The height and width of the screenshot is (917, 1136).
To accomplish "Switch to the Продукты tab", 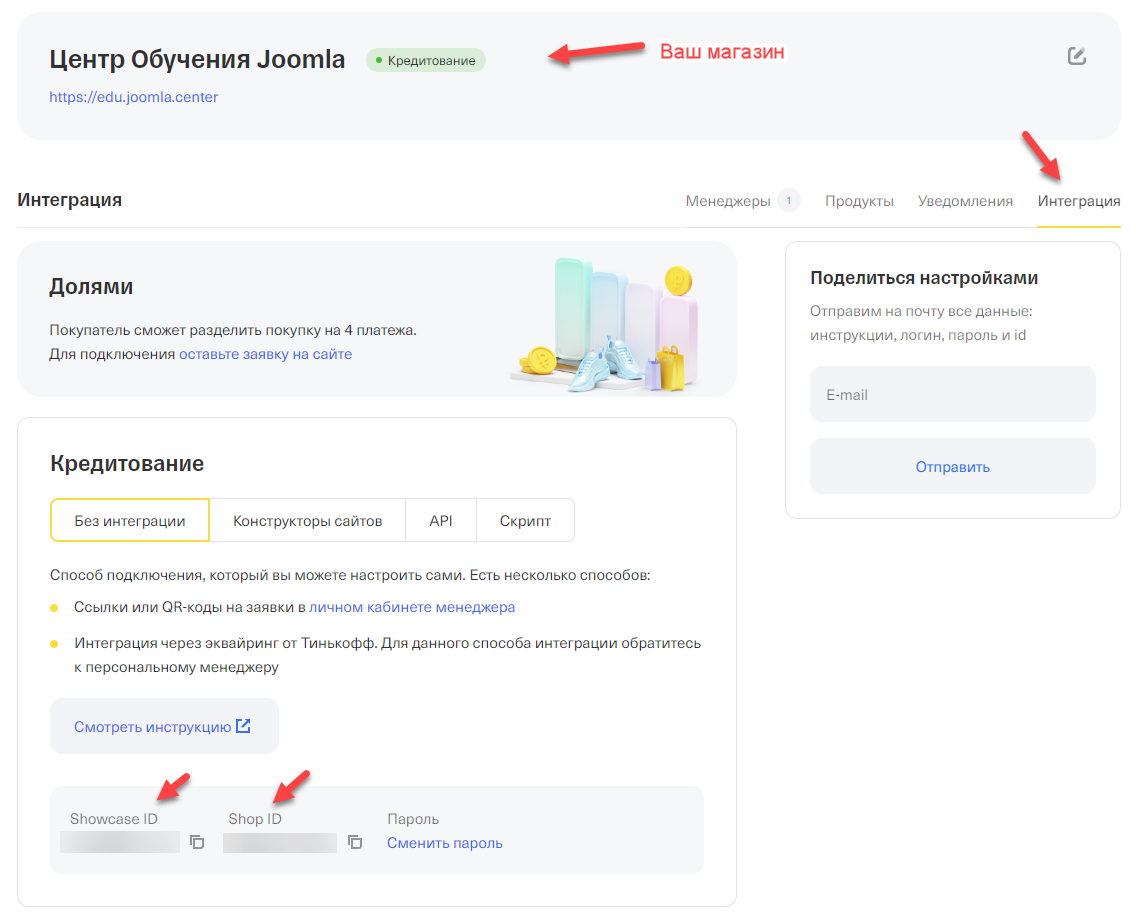I will point(859,201).
